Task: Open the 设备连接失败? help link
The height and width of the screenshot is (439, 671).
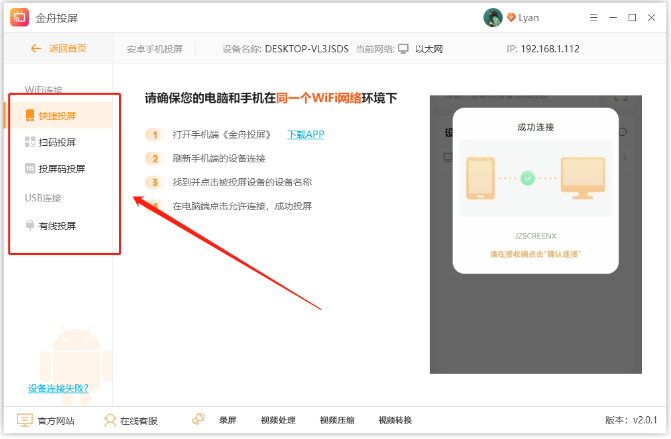Action: pyautogui.click(x=58, y=388)
